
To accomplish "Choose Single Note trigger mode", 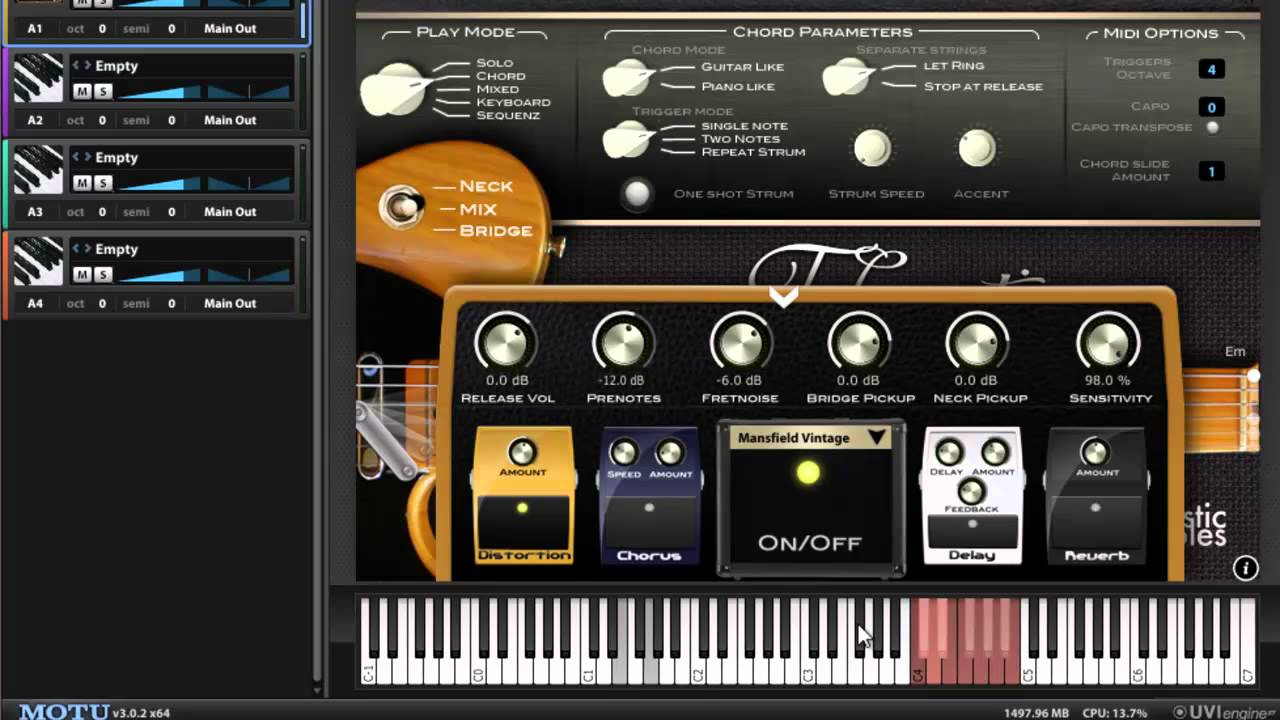I will click(744, 126).
